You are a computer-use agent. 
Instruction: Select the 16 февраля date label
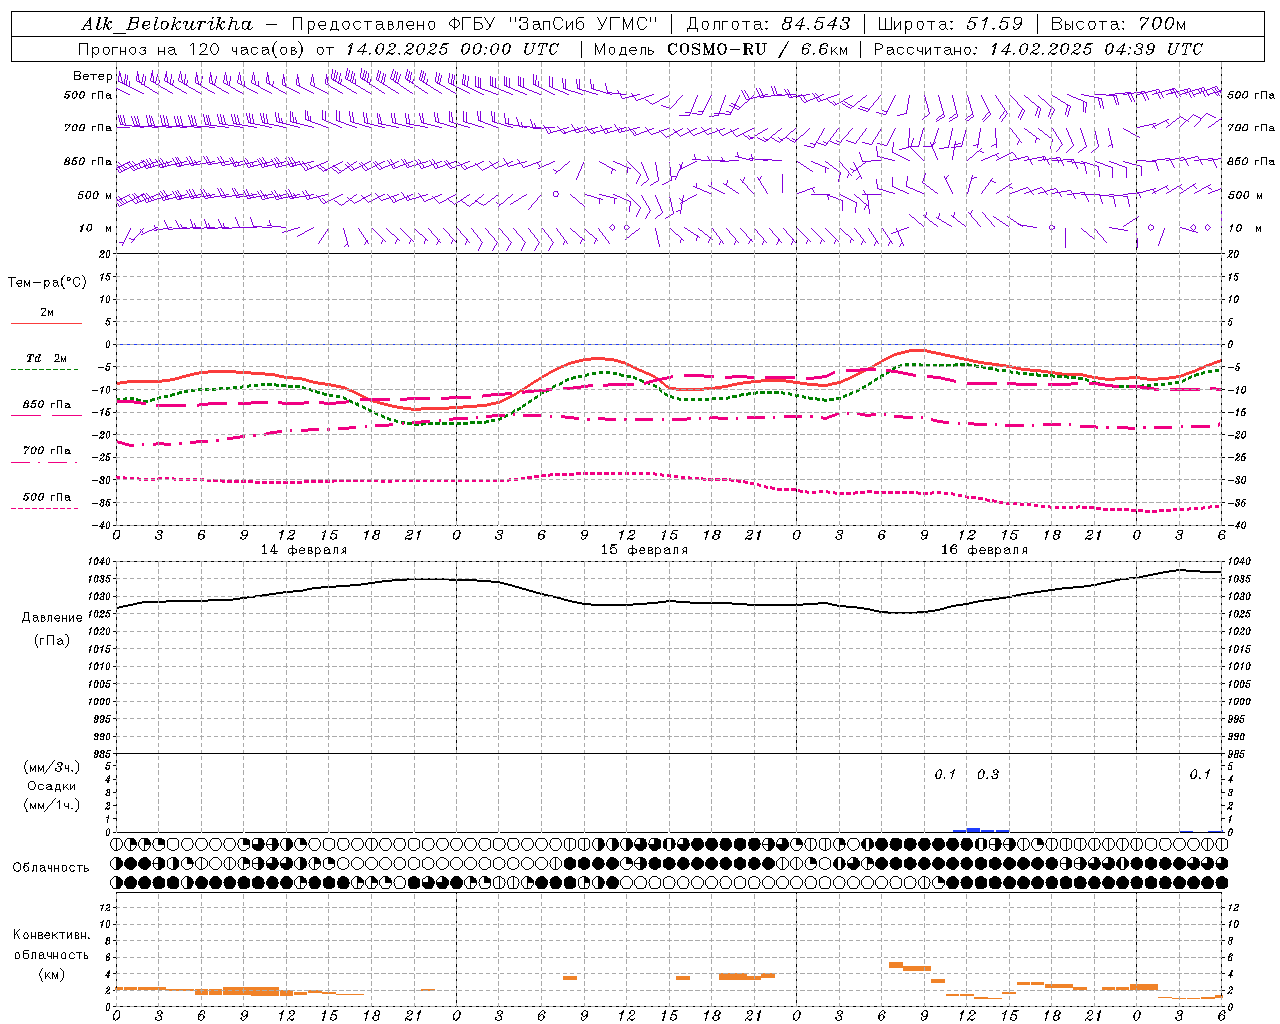click(x=984, y=550)
